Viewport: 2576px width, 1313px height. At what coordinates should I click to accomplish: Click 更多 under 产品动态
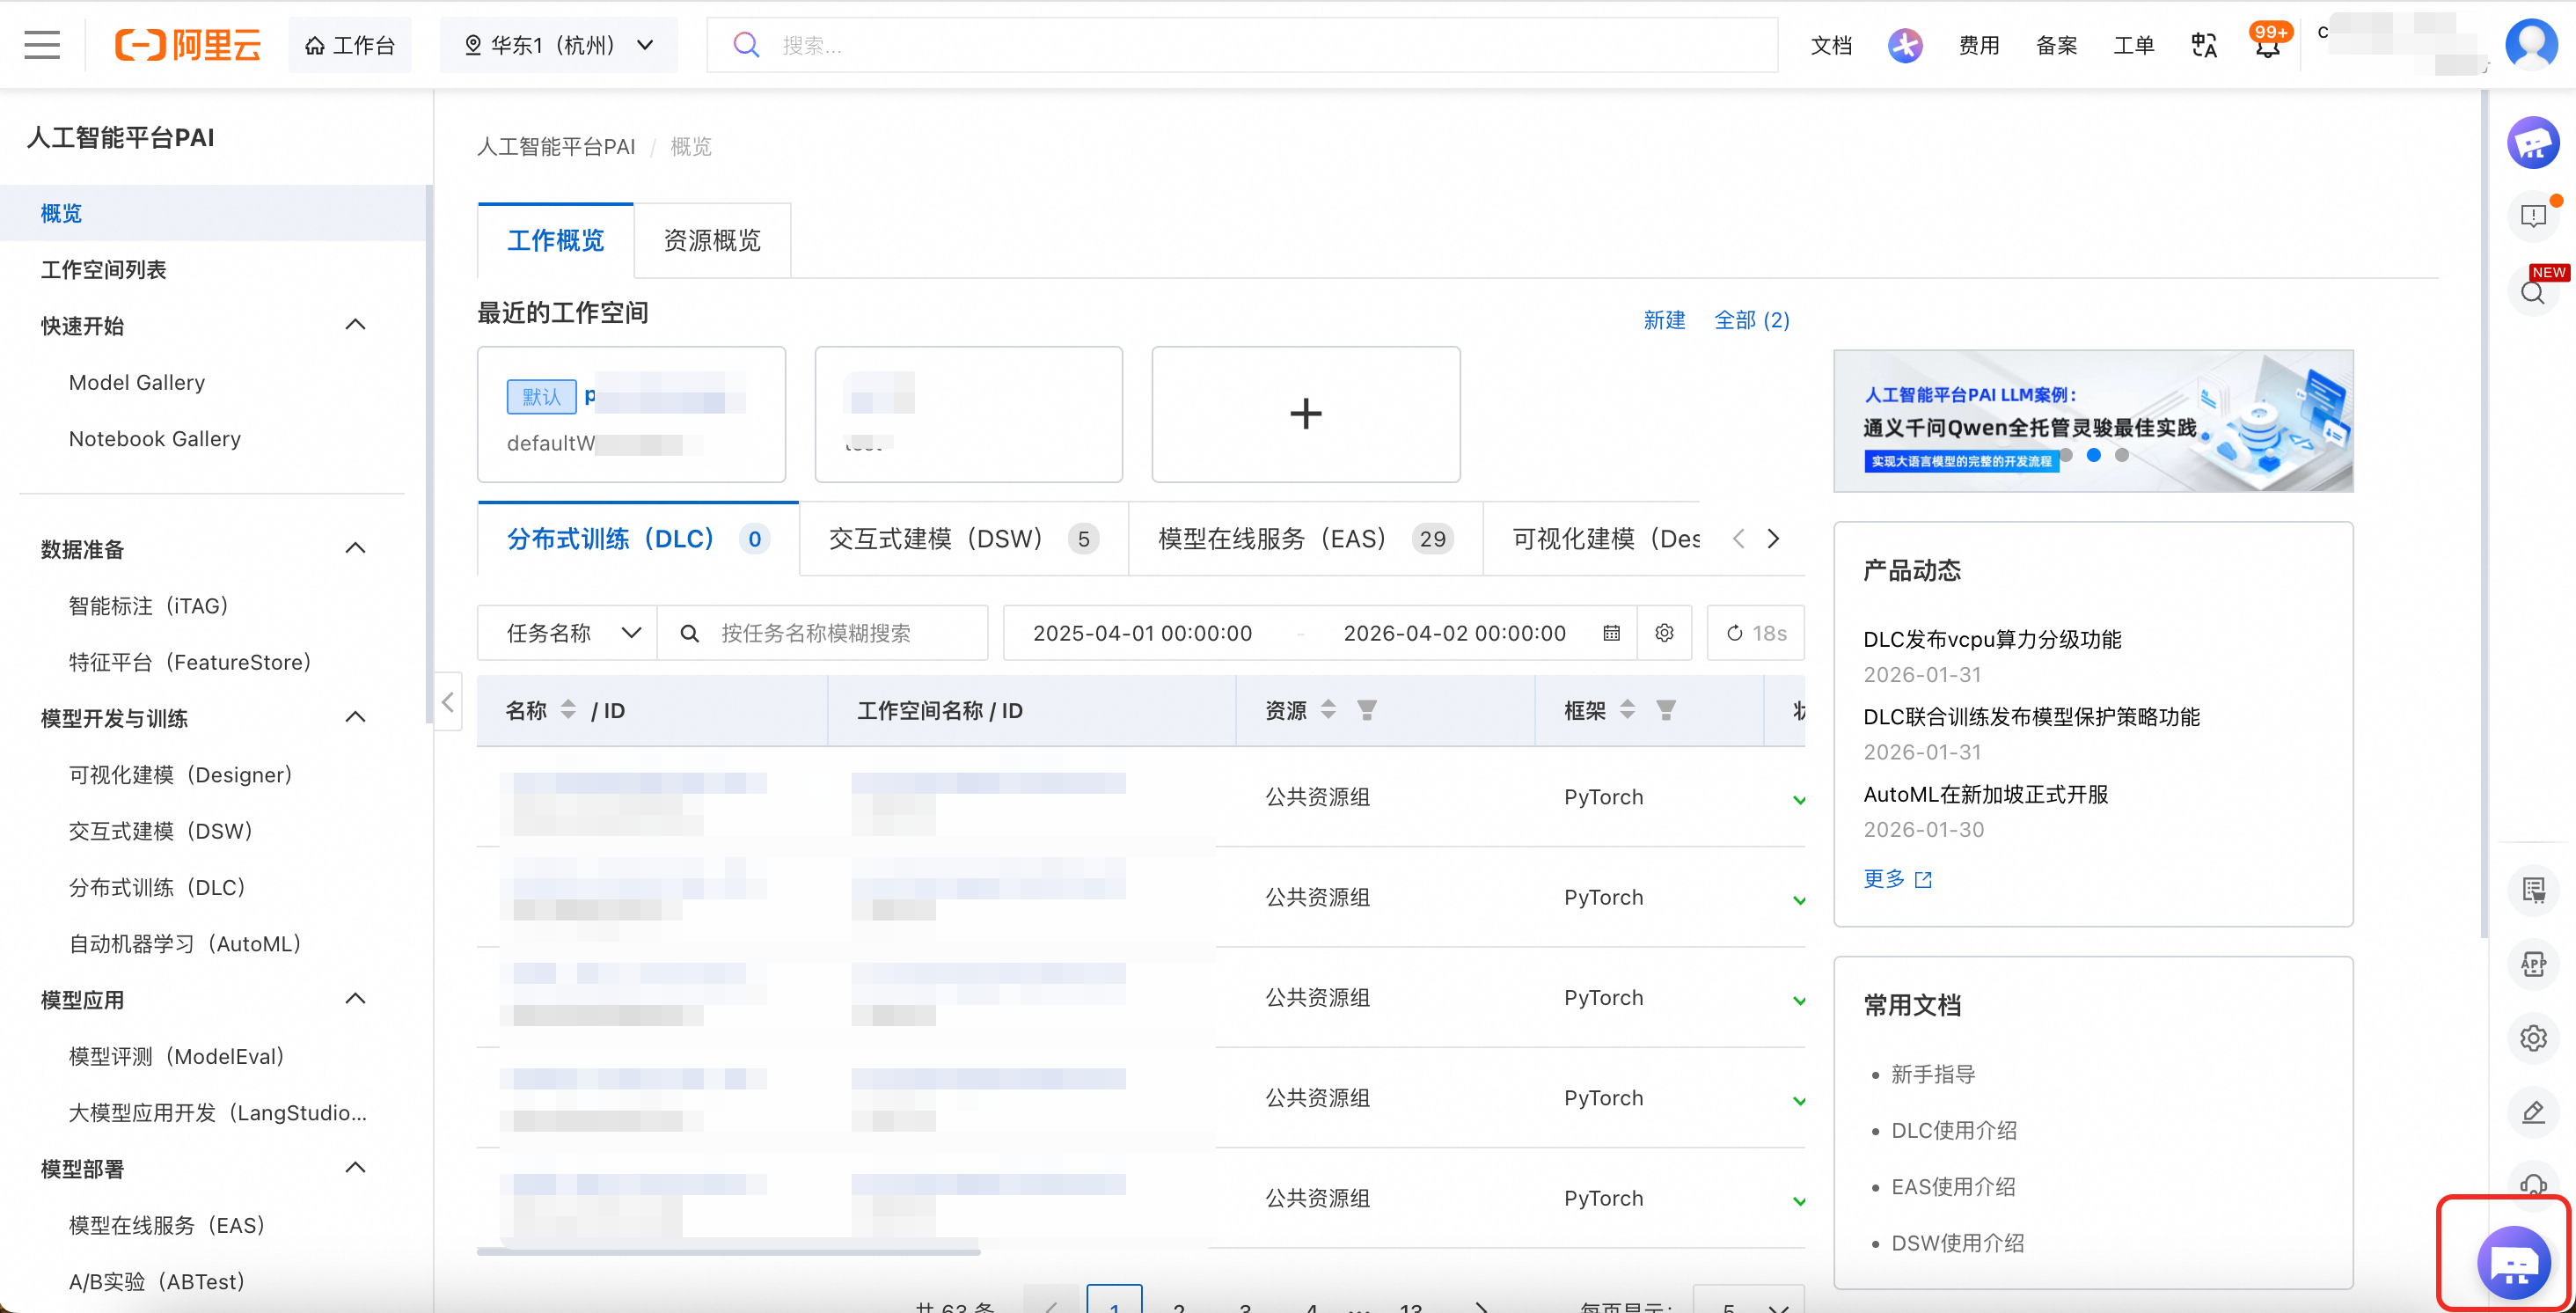1897,878
